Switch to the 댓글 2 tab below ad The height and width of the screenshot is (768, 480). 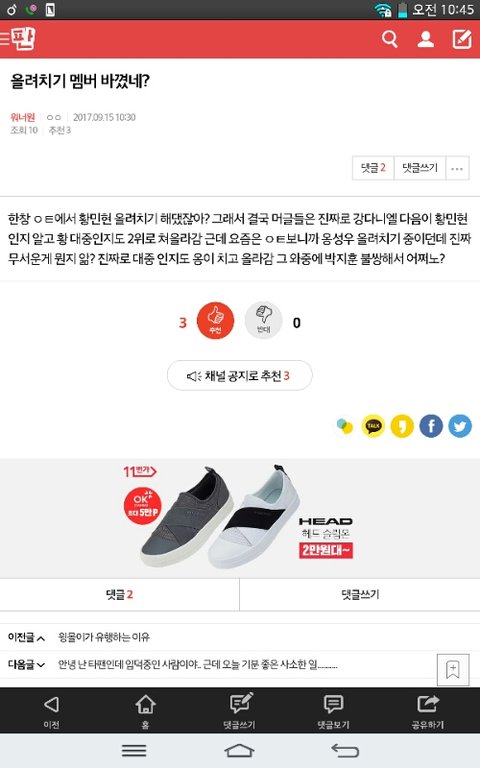120,595
